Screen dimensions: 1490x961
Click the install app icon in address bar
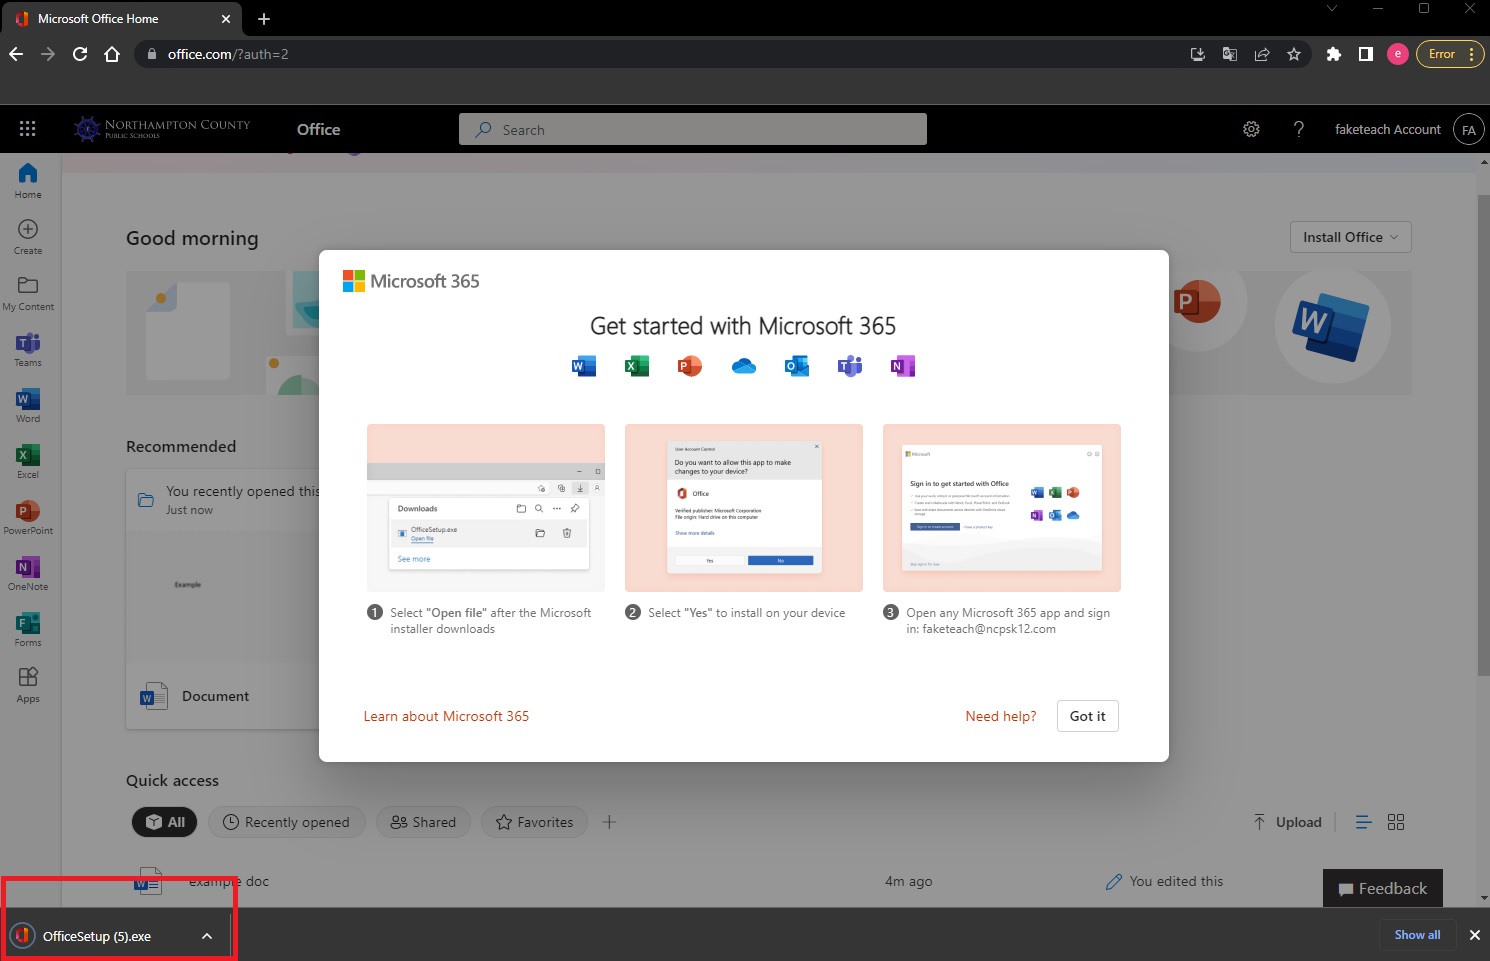(1198, 54)
